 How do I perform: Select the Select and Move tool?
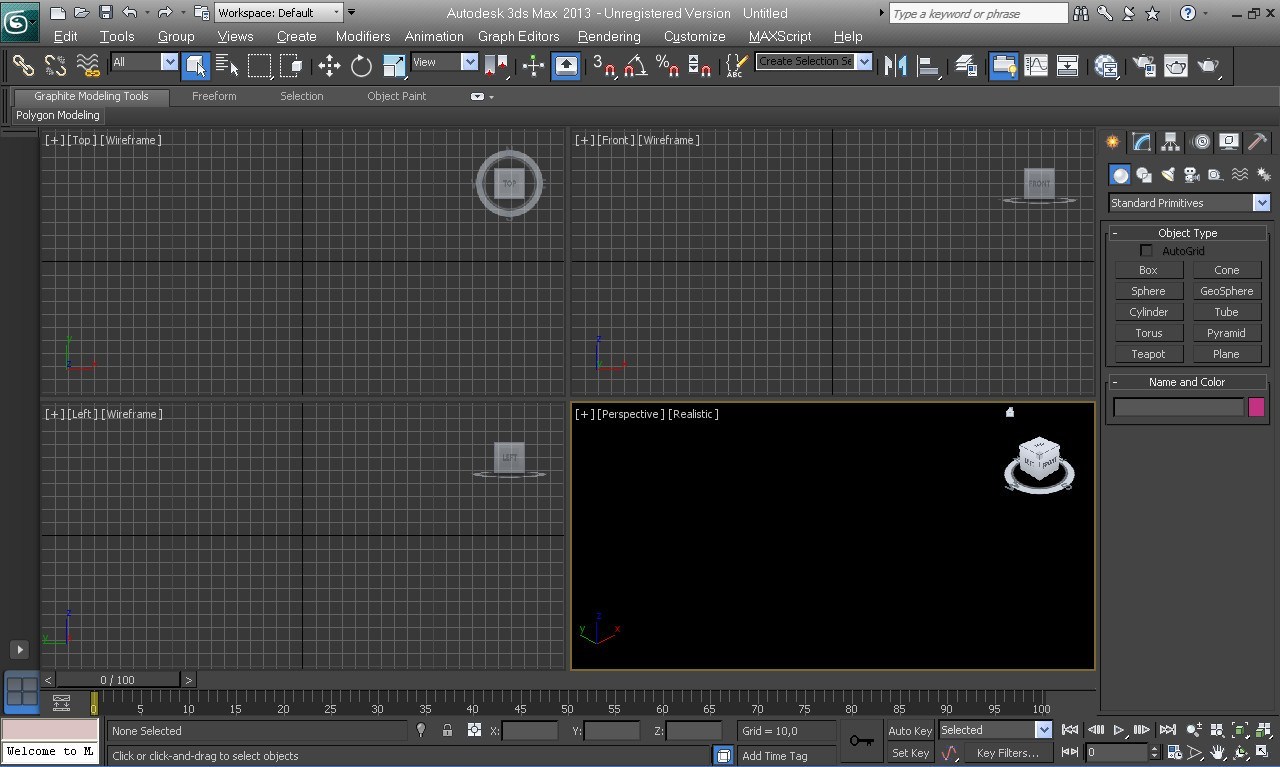click(x=329, y=65)
